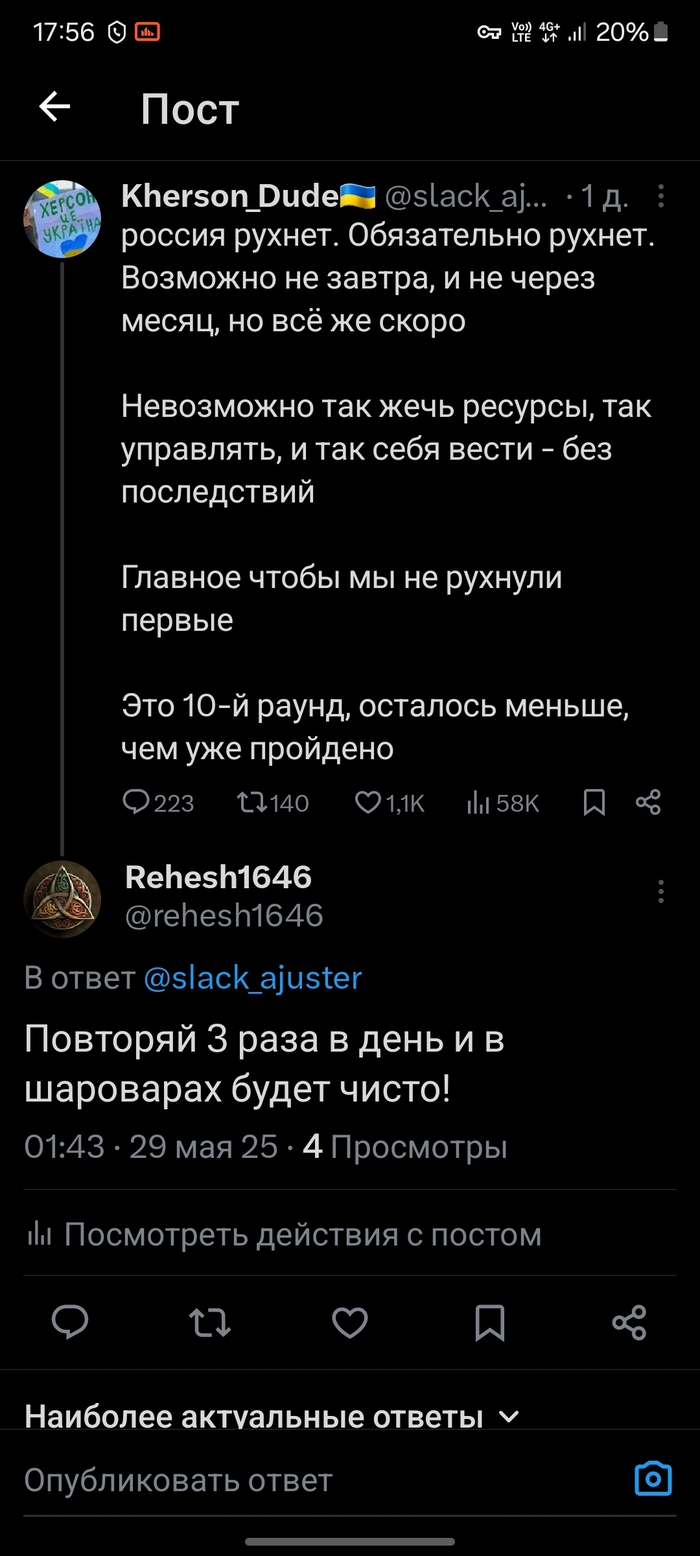Repost the Rehesh1646 reply
The height and width of the screenshot is (1556, 700).
click(210, 1322)
